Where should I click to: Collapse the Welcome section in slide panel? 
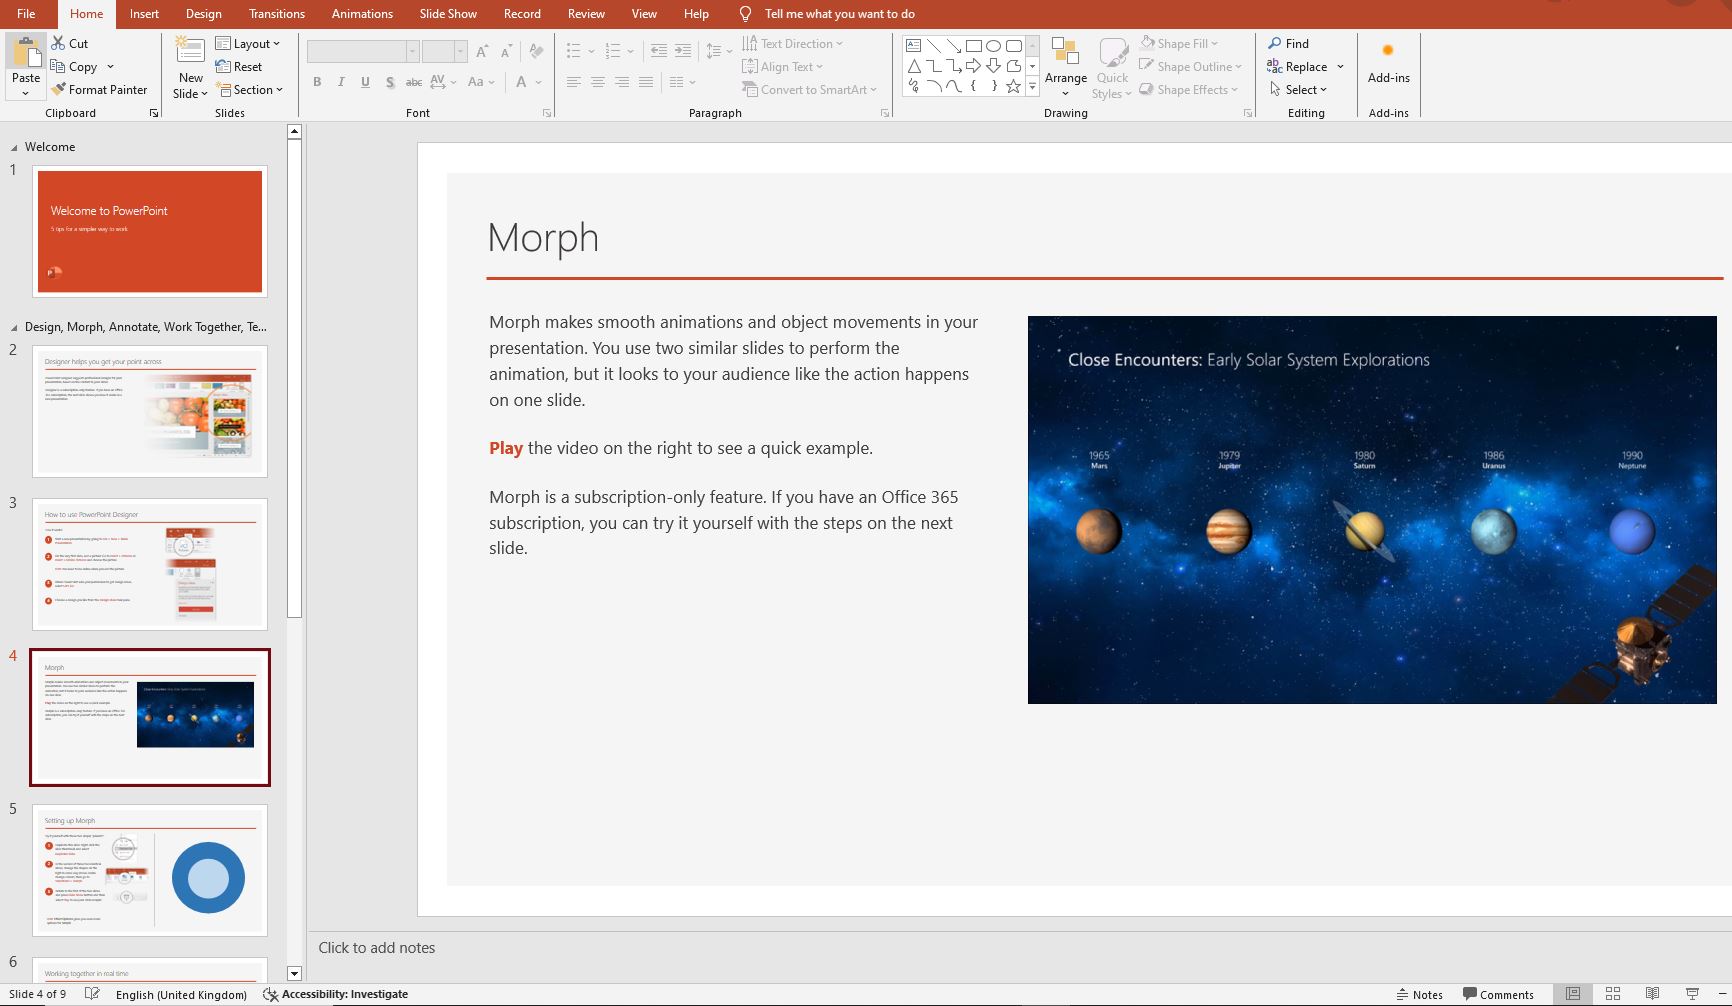pyautogui.click(x=14, y=147)
